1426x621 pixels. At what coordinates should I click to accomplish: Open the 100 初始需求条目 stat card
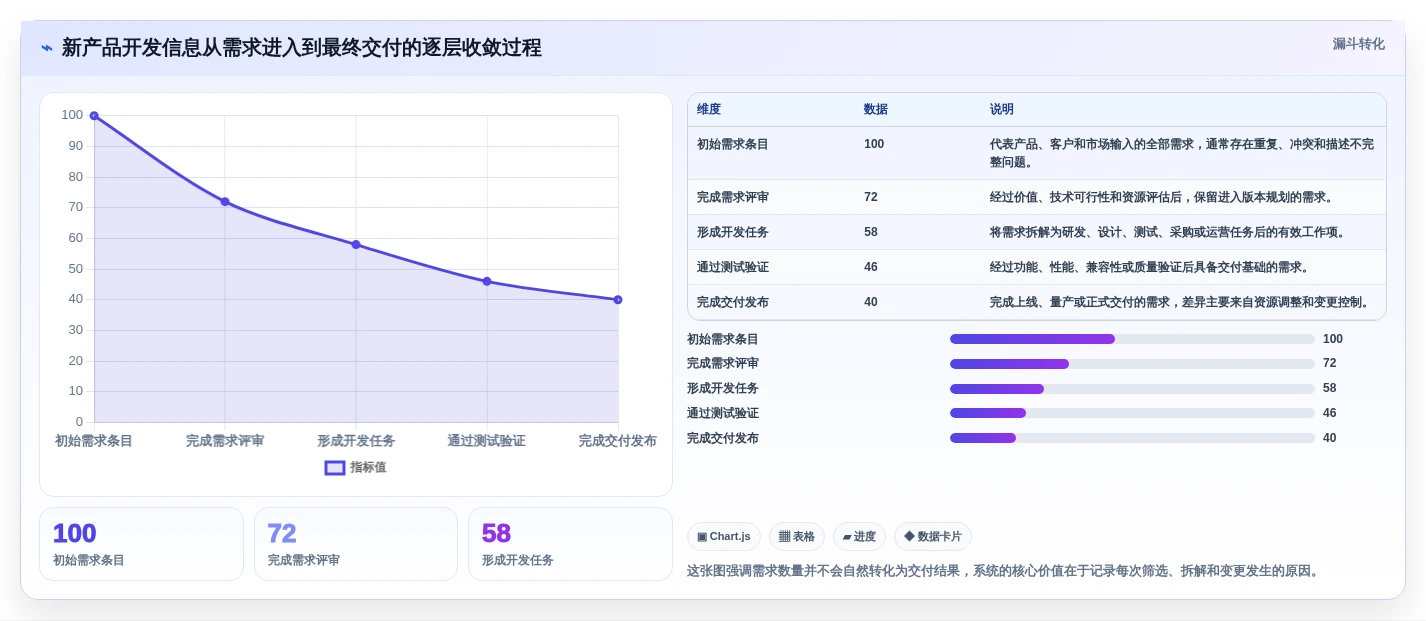141,544
